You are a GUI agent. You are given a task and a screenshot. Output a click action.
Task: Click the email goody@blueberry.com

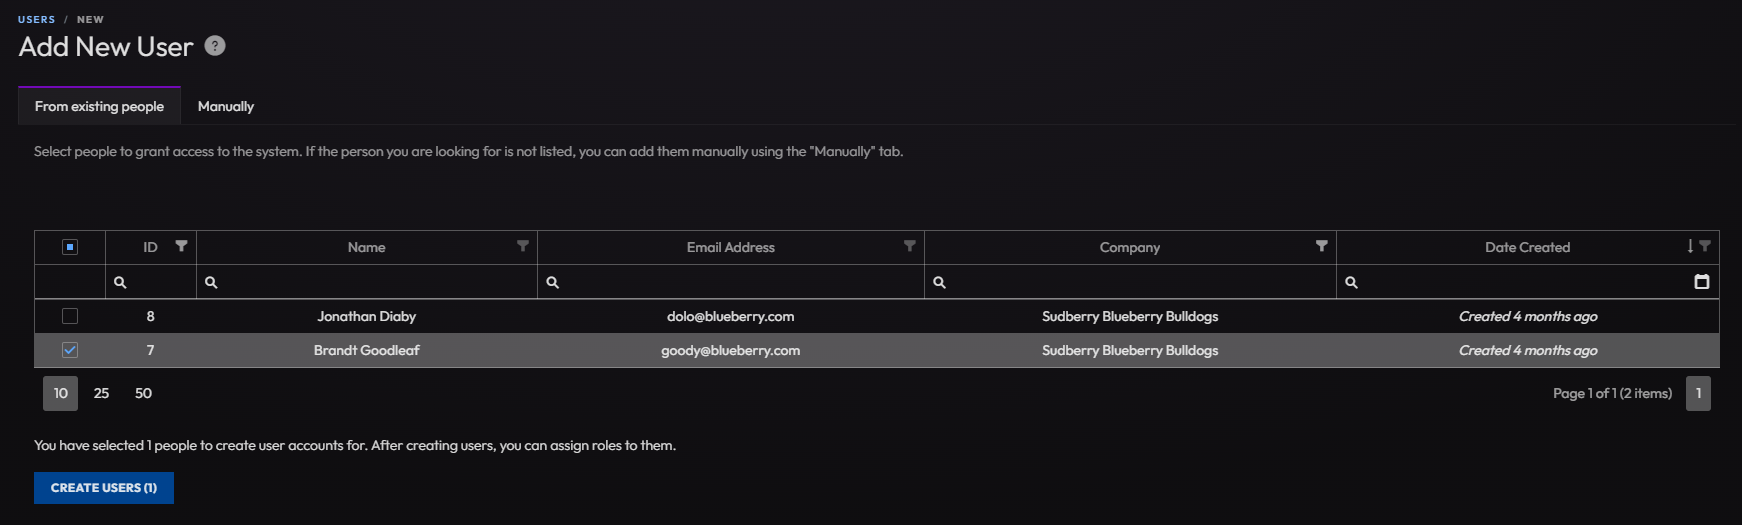(x=730, y=350)
